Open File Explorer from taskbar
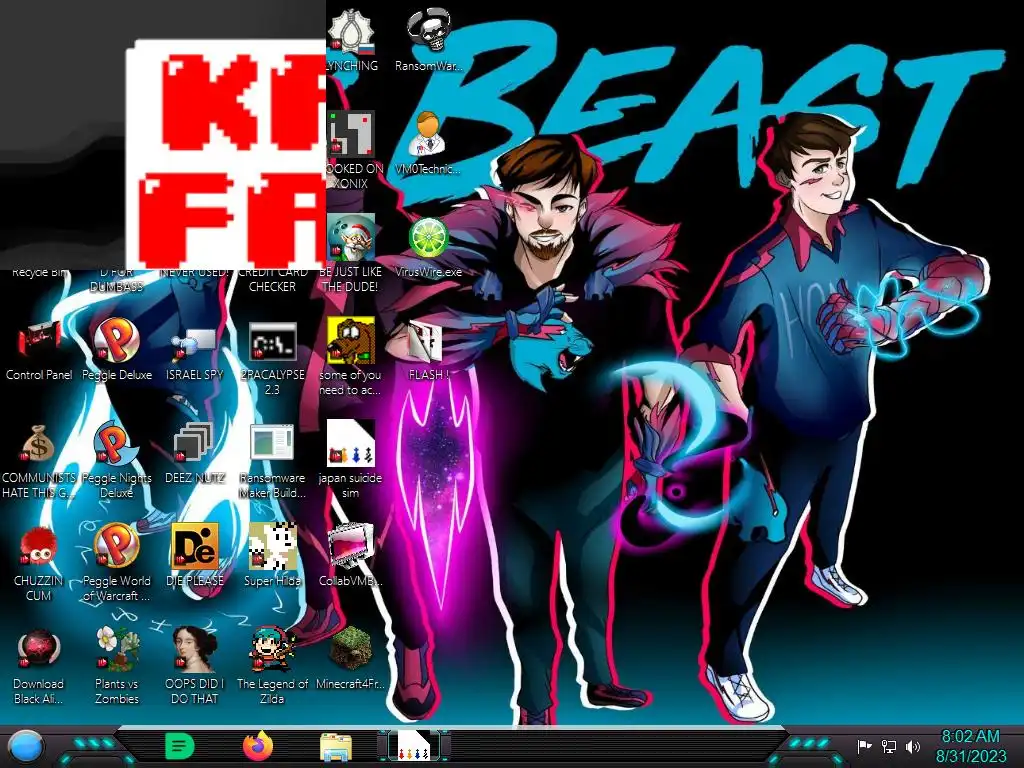 (x=336, y=747)
